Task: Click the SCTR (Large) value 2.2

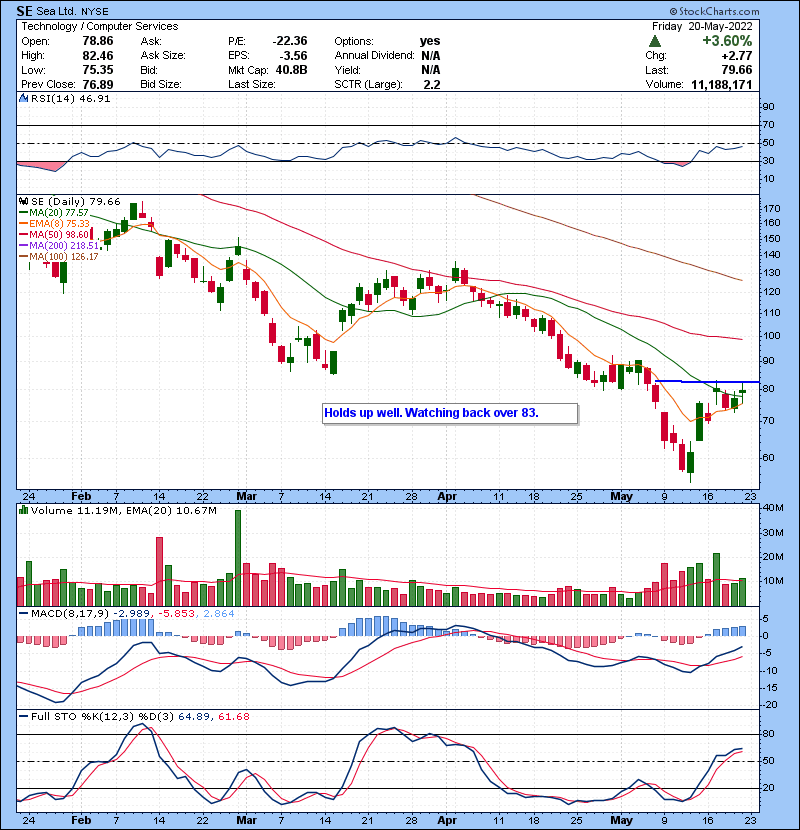Action: (432, 84)
